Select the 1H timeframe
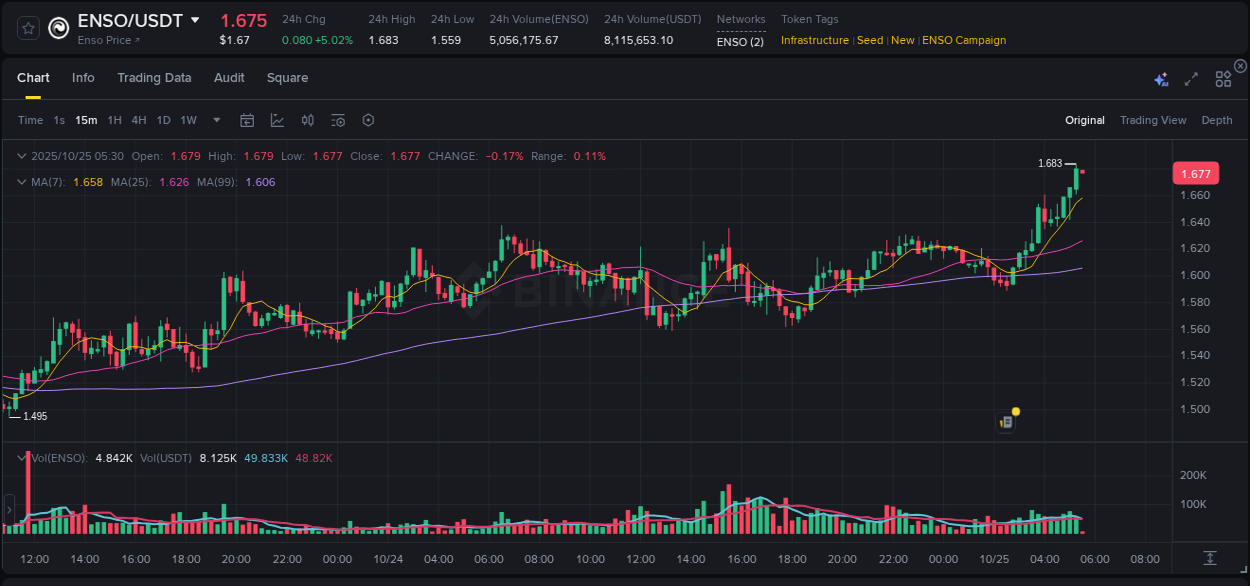 point(113,119)
